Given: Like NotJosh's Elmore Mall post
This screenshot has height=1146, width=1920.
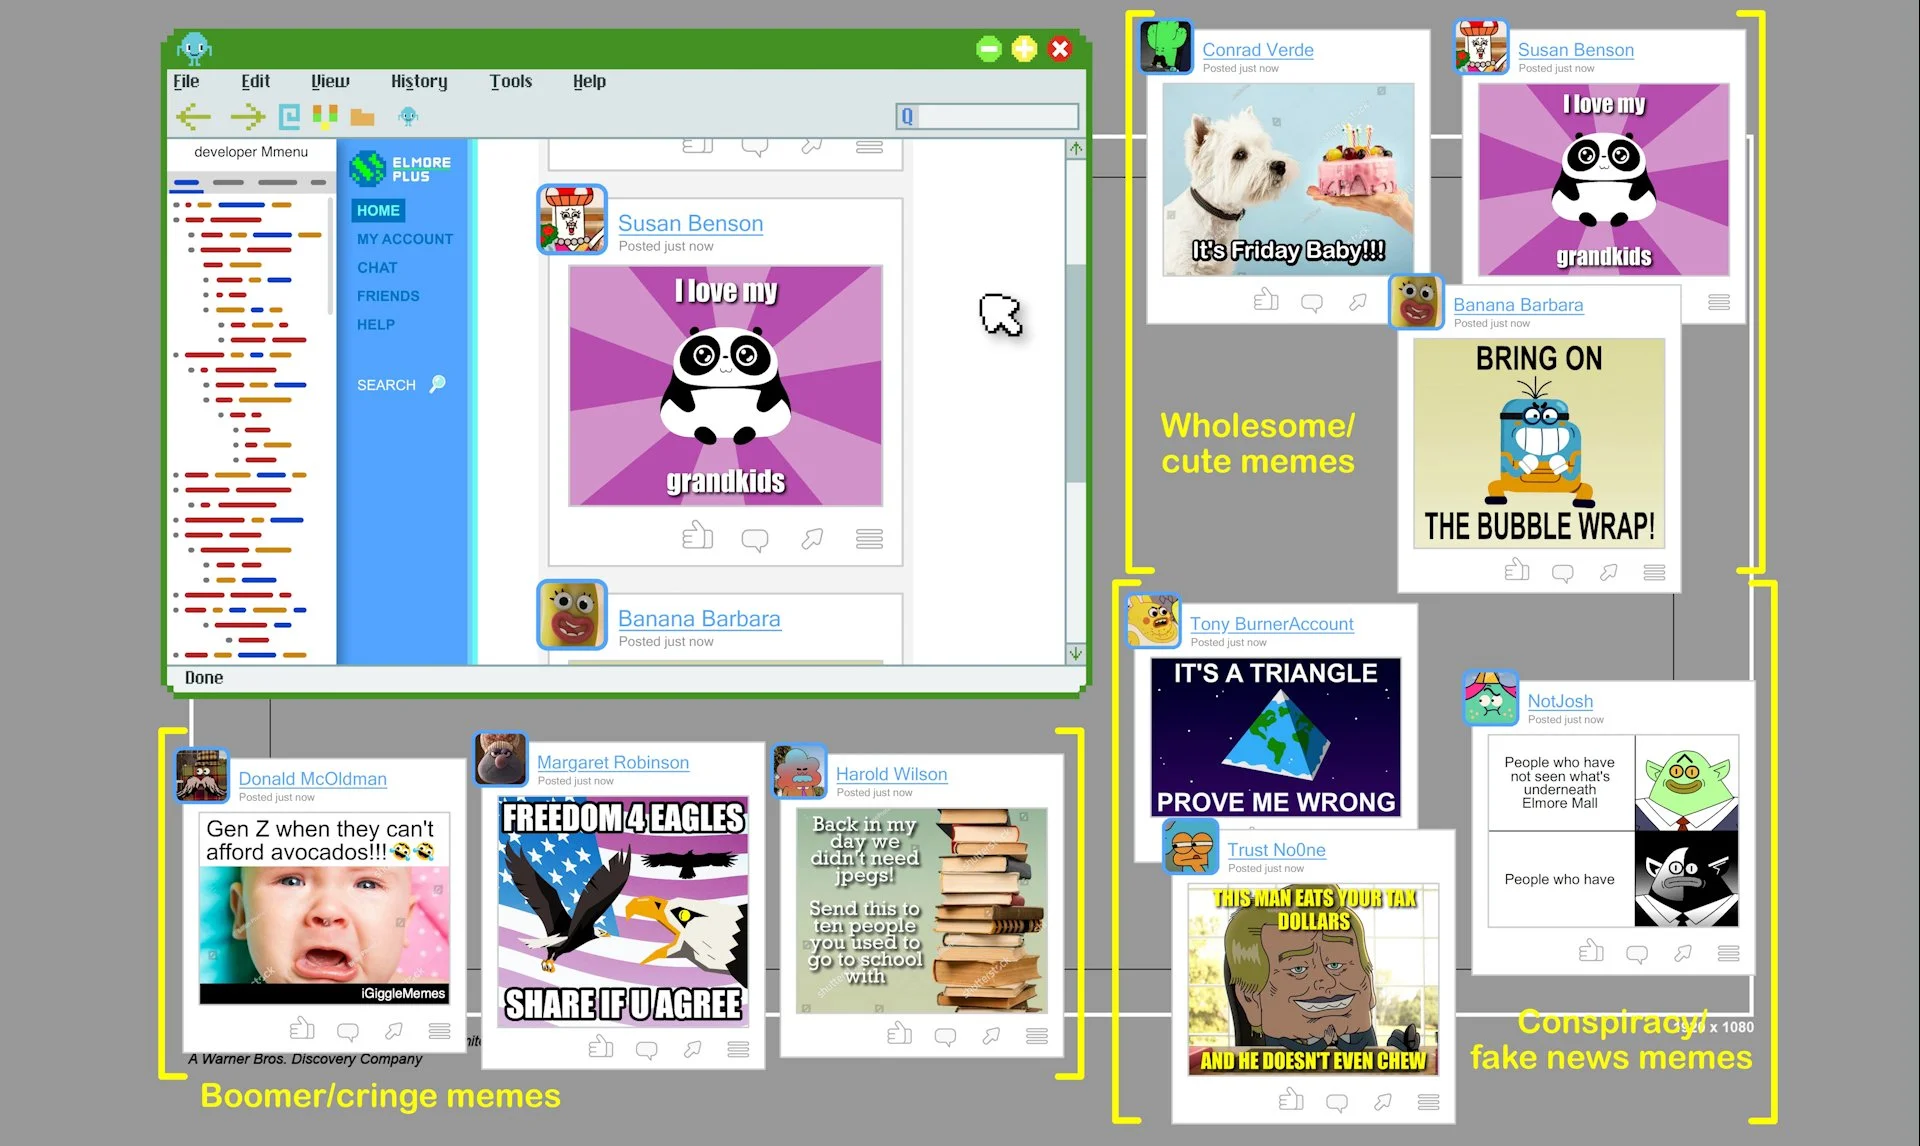Looking at the screenshot, I should [1591, 950].
